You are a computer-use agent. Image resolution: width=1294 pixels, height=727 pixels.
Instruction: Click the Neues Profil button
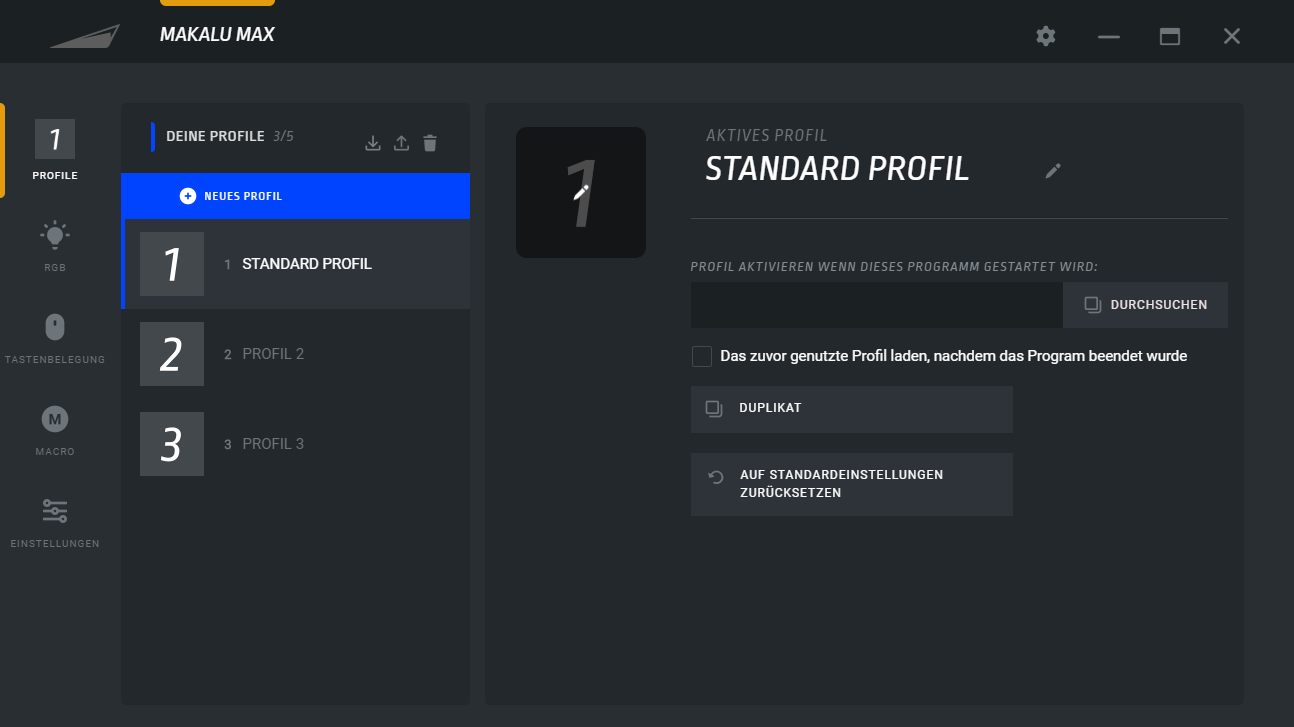coord(296,196)
